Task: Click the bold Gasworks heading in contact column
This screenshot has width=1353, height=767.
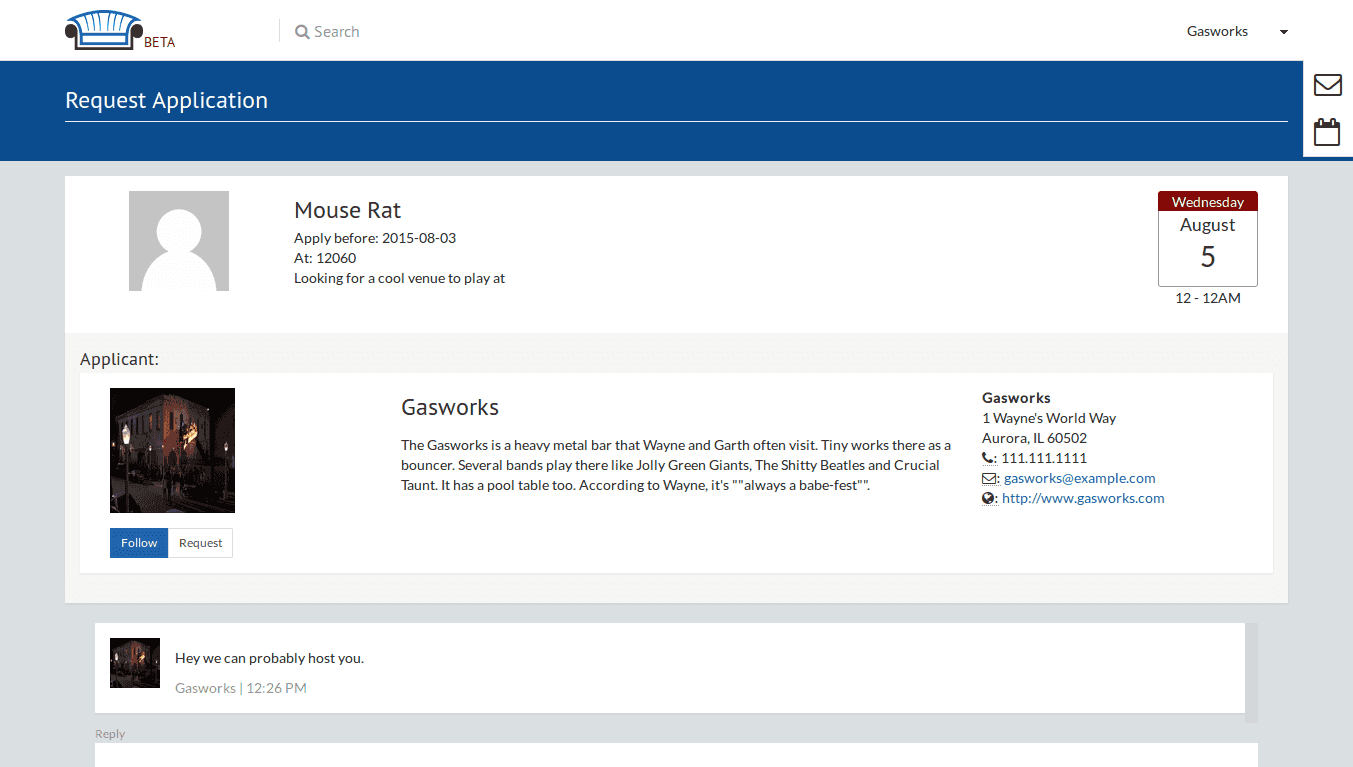Action: 1016,398
